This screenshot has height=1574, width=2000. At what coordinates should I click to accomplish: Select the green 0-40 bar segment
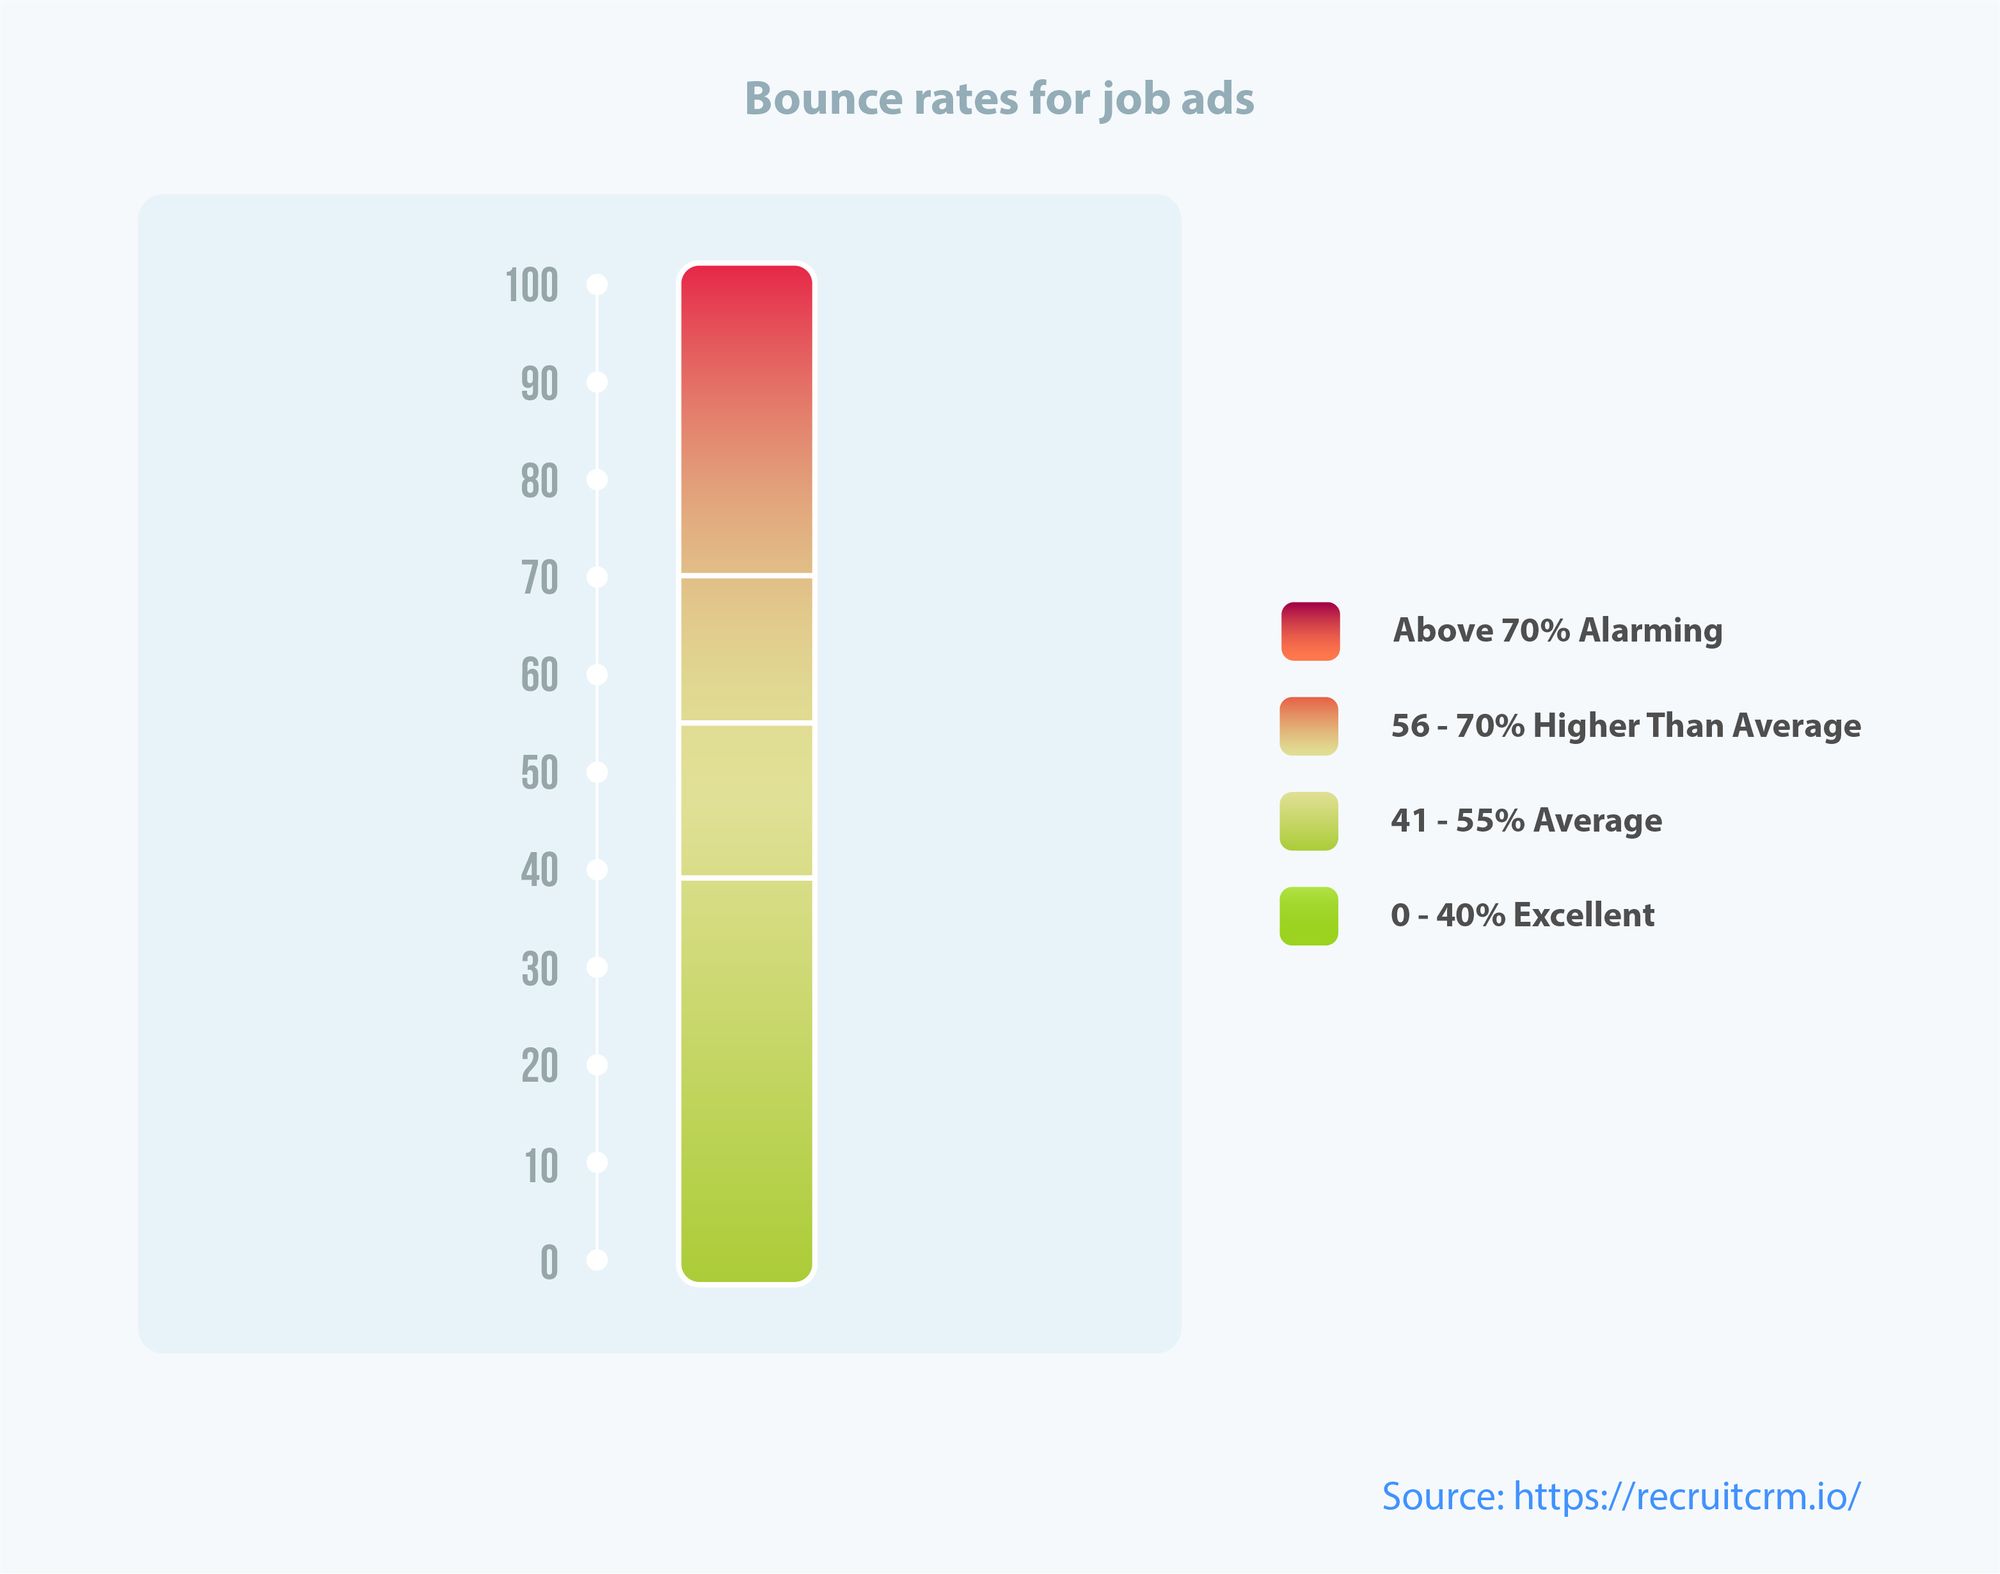[x=747, y=1081]
